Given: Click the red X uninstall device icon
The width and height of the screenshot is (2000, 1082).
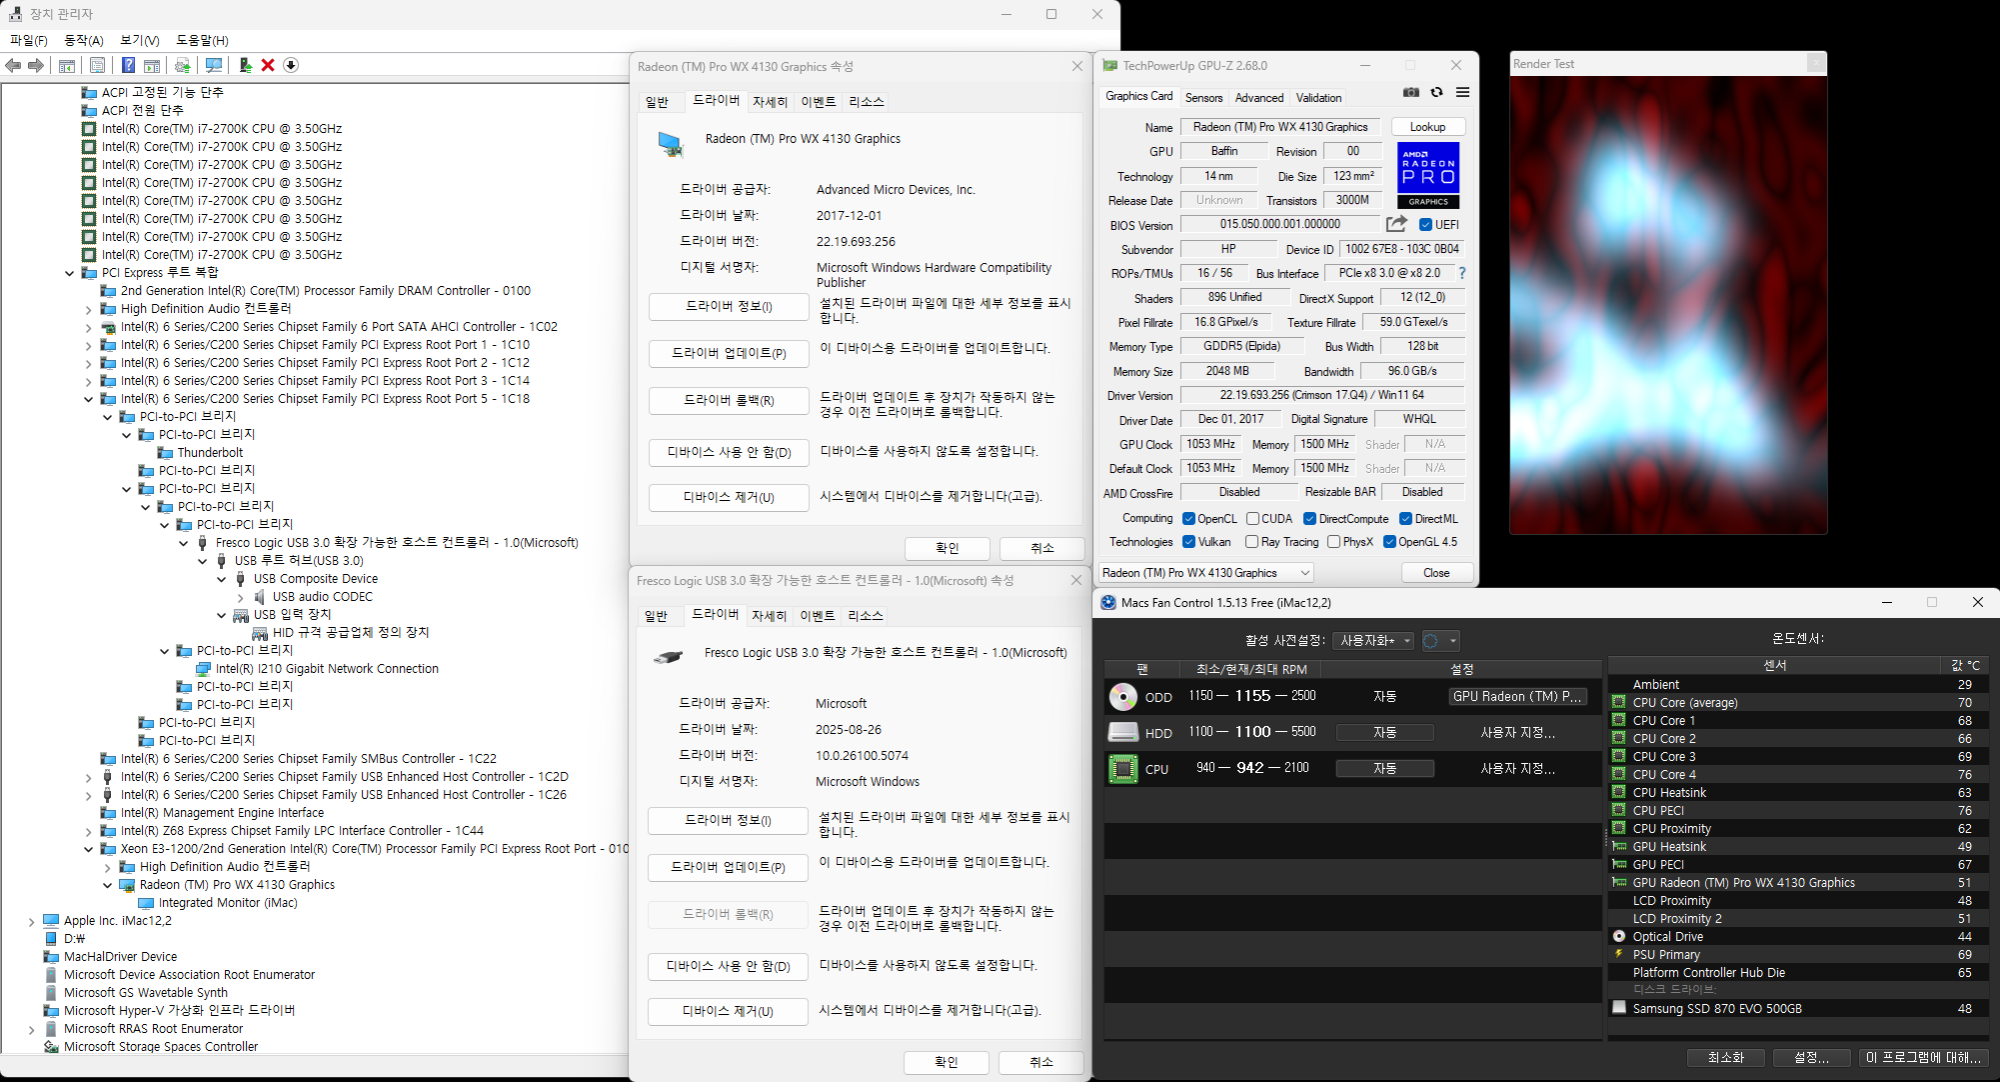Looking at the screenshot, I should [268, 65].
